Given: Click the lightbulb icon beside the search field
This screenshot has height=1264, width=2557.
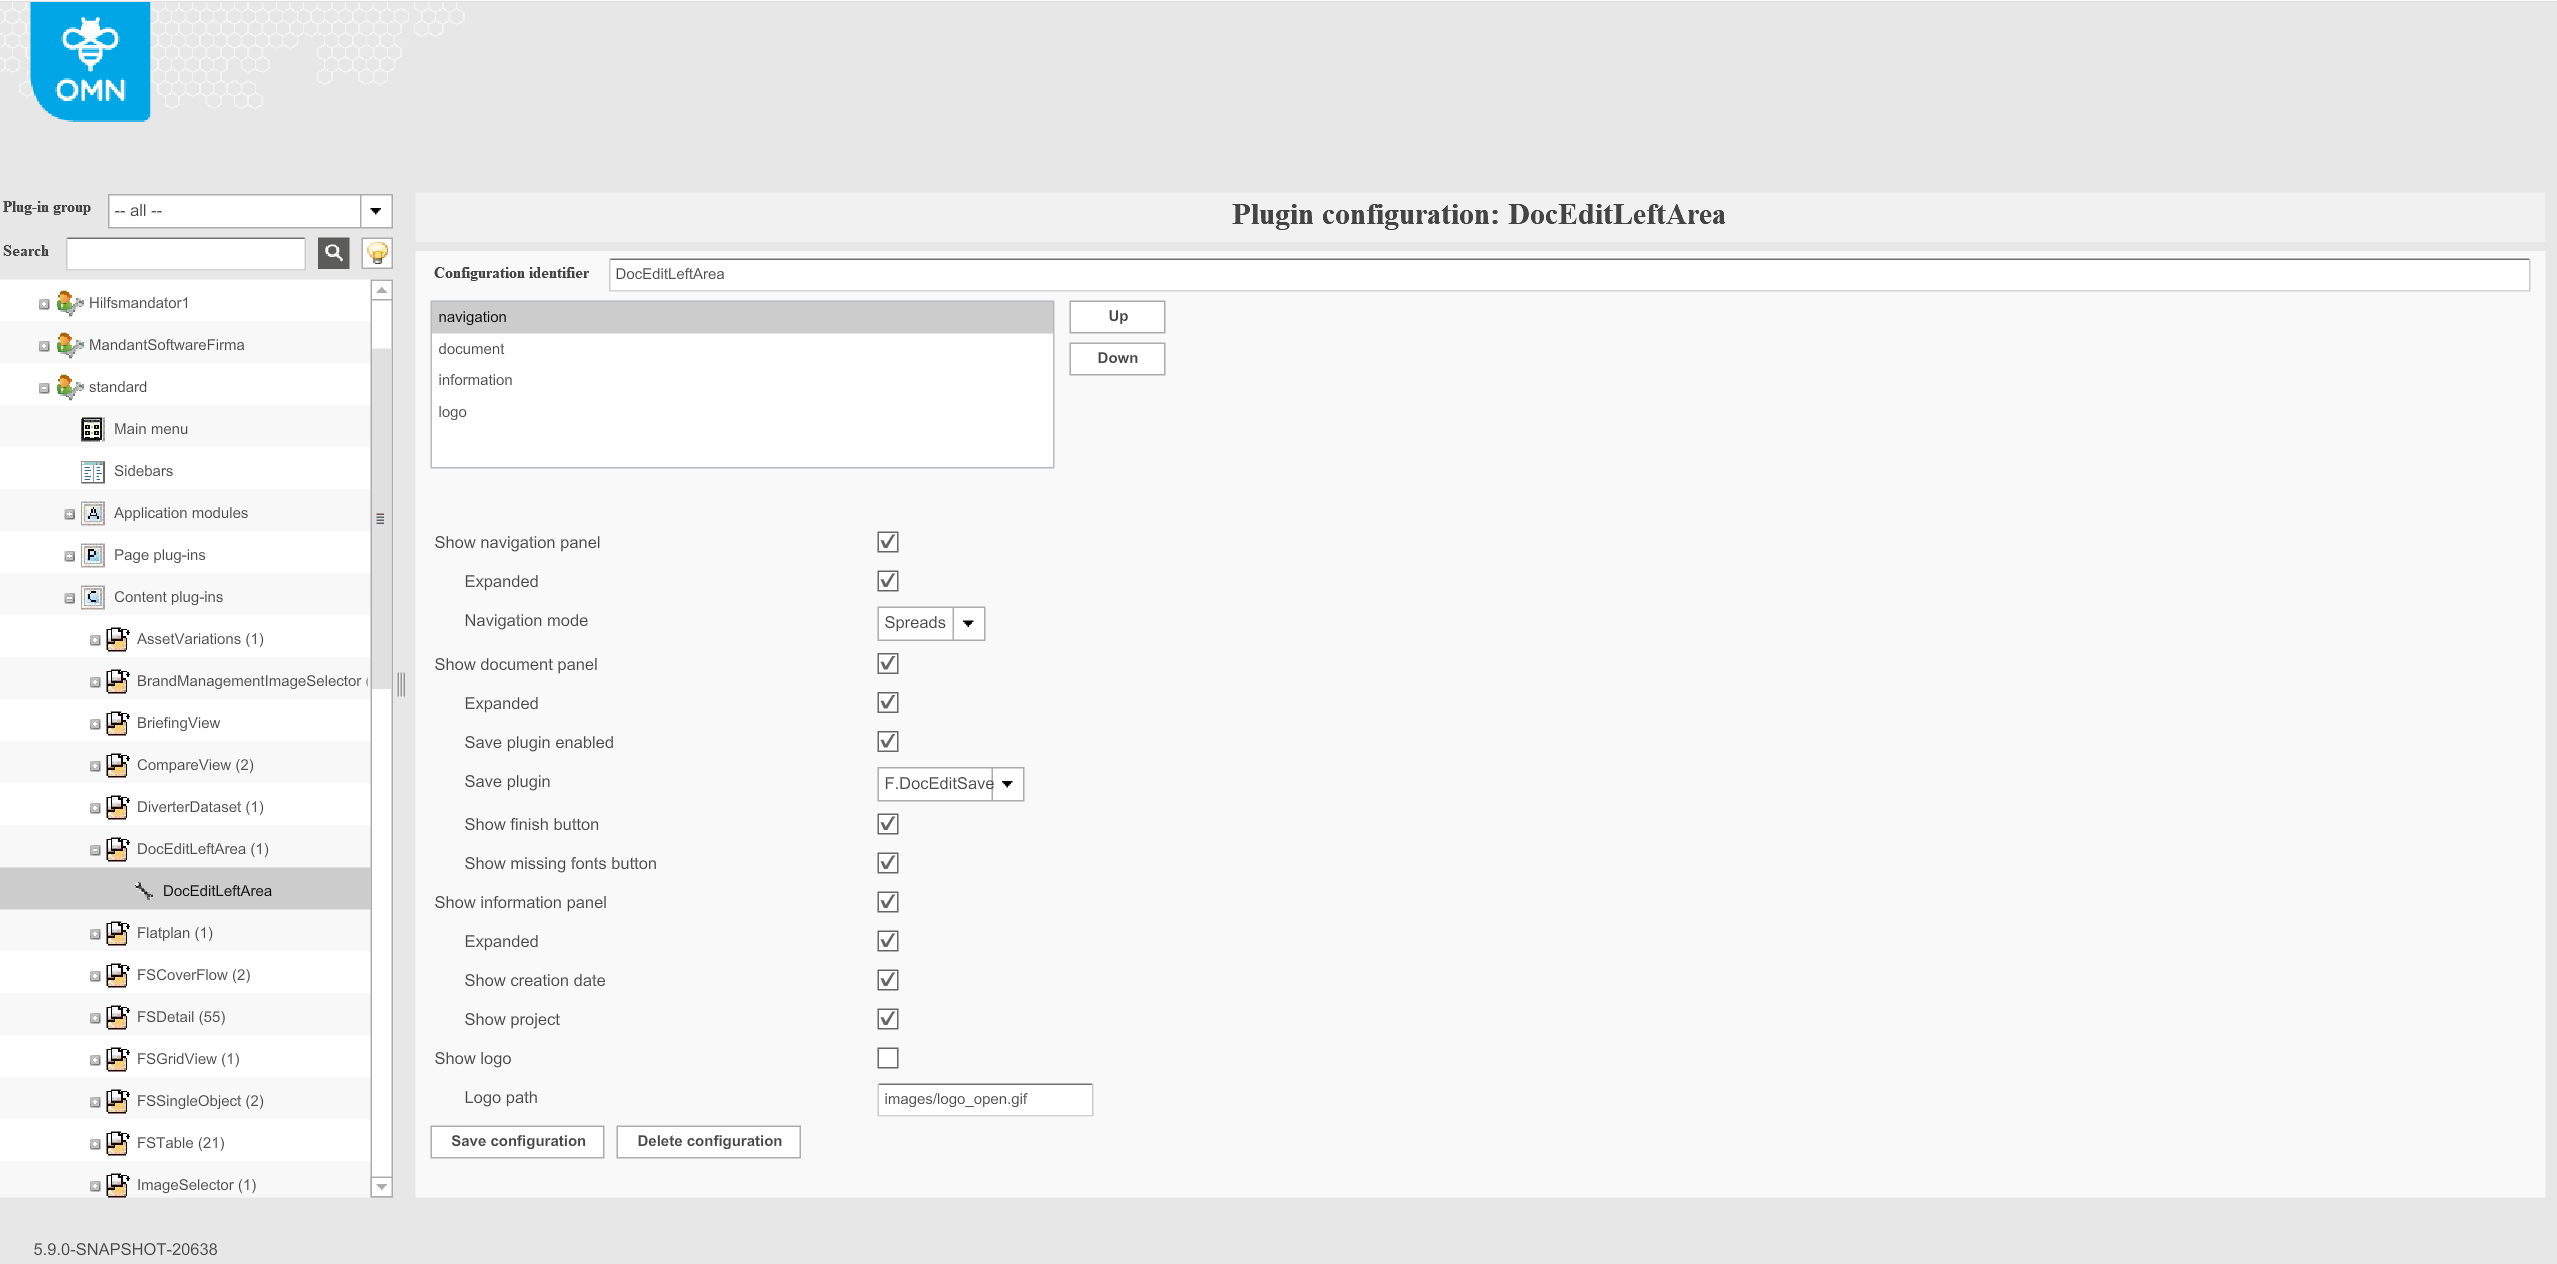Looking at the screenshot, I should (376, 253).
